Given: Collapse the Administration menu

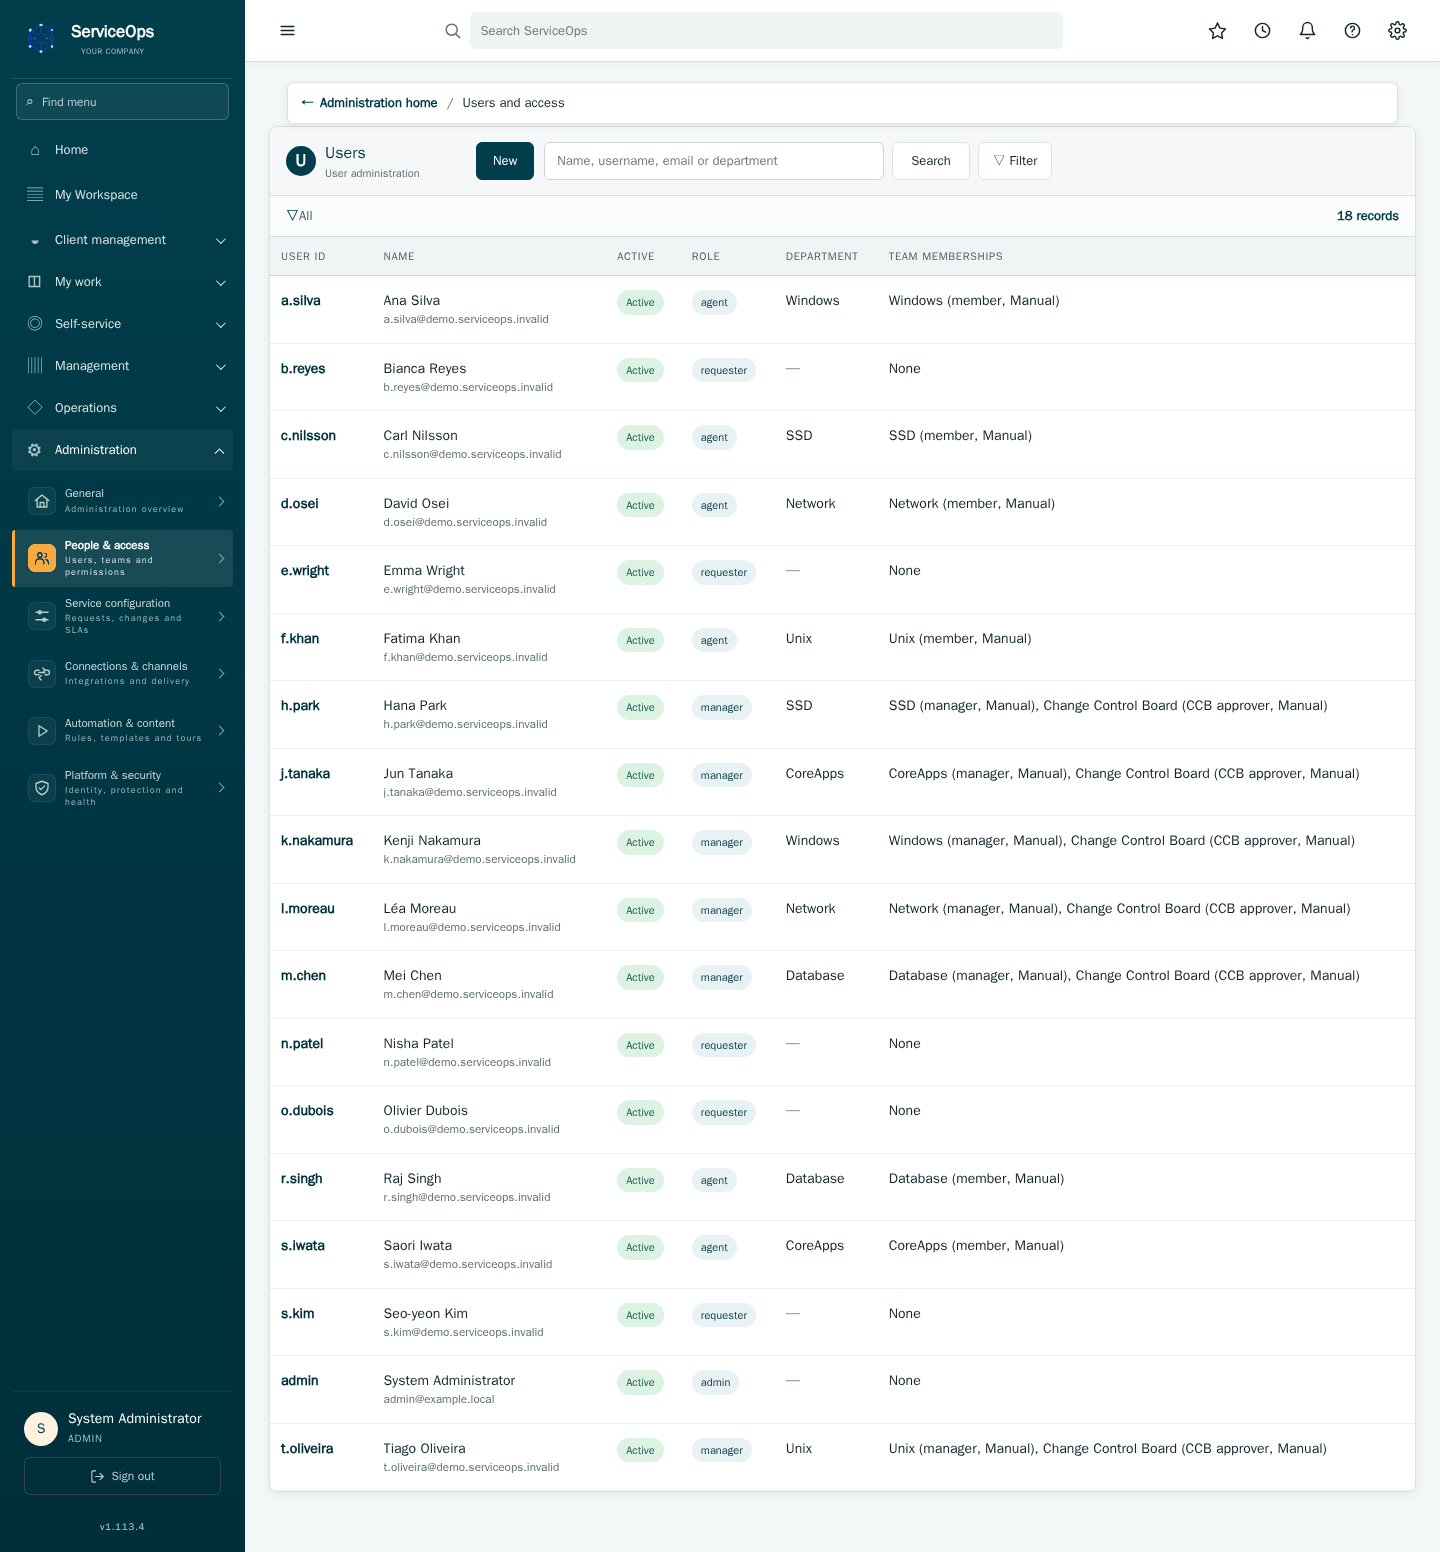Looking at the screenshot, I should tap(122, 450).
